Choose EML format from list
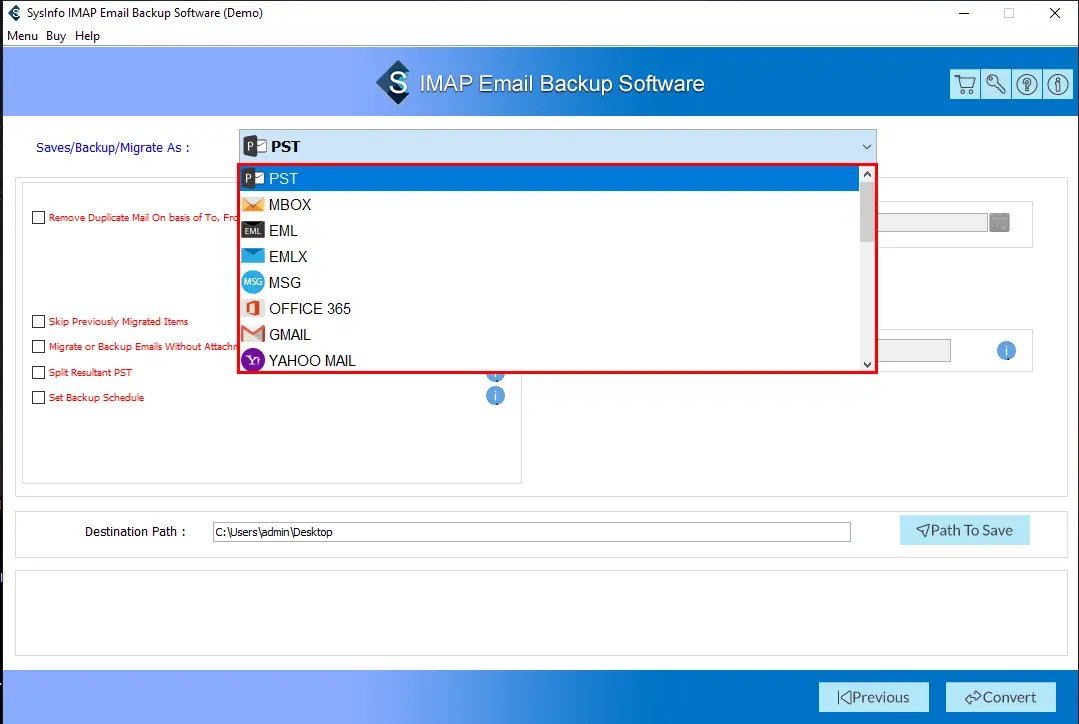The height and width of the screenshot is (724, 1079). coord(549,231)
